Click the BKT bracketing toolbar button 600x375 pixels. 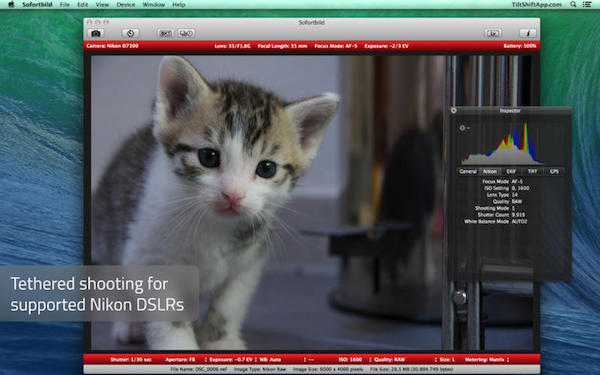click(x=165, y=33)
